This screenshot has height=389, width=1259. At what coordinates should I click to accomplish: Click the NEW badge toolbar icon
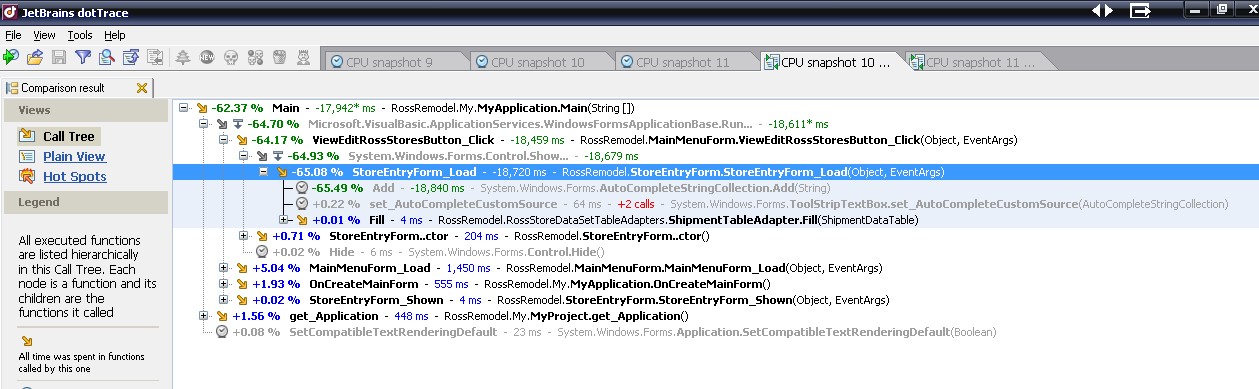[x=208, y=57]
